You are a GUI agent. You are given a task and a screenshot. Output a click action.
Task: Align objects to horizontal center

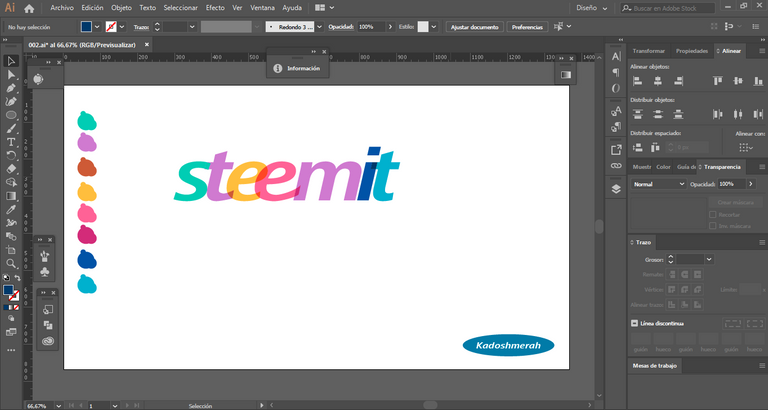coord(658,81)
